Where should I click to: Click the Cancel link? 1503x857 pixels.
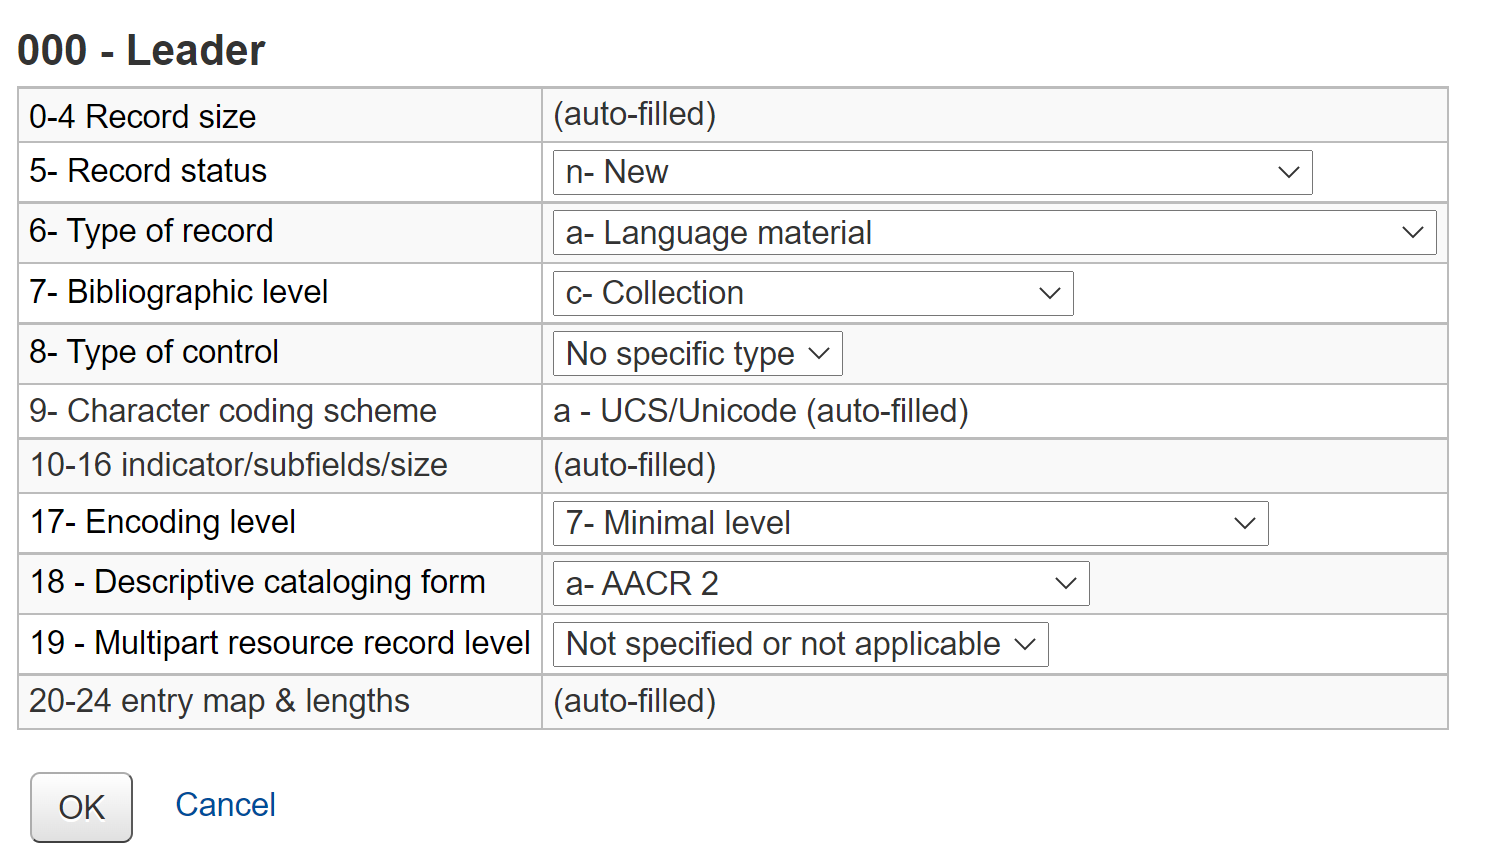[x=225, y=804]
